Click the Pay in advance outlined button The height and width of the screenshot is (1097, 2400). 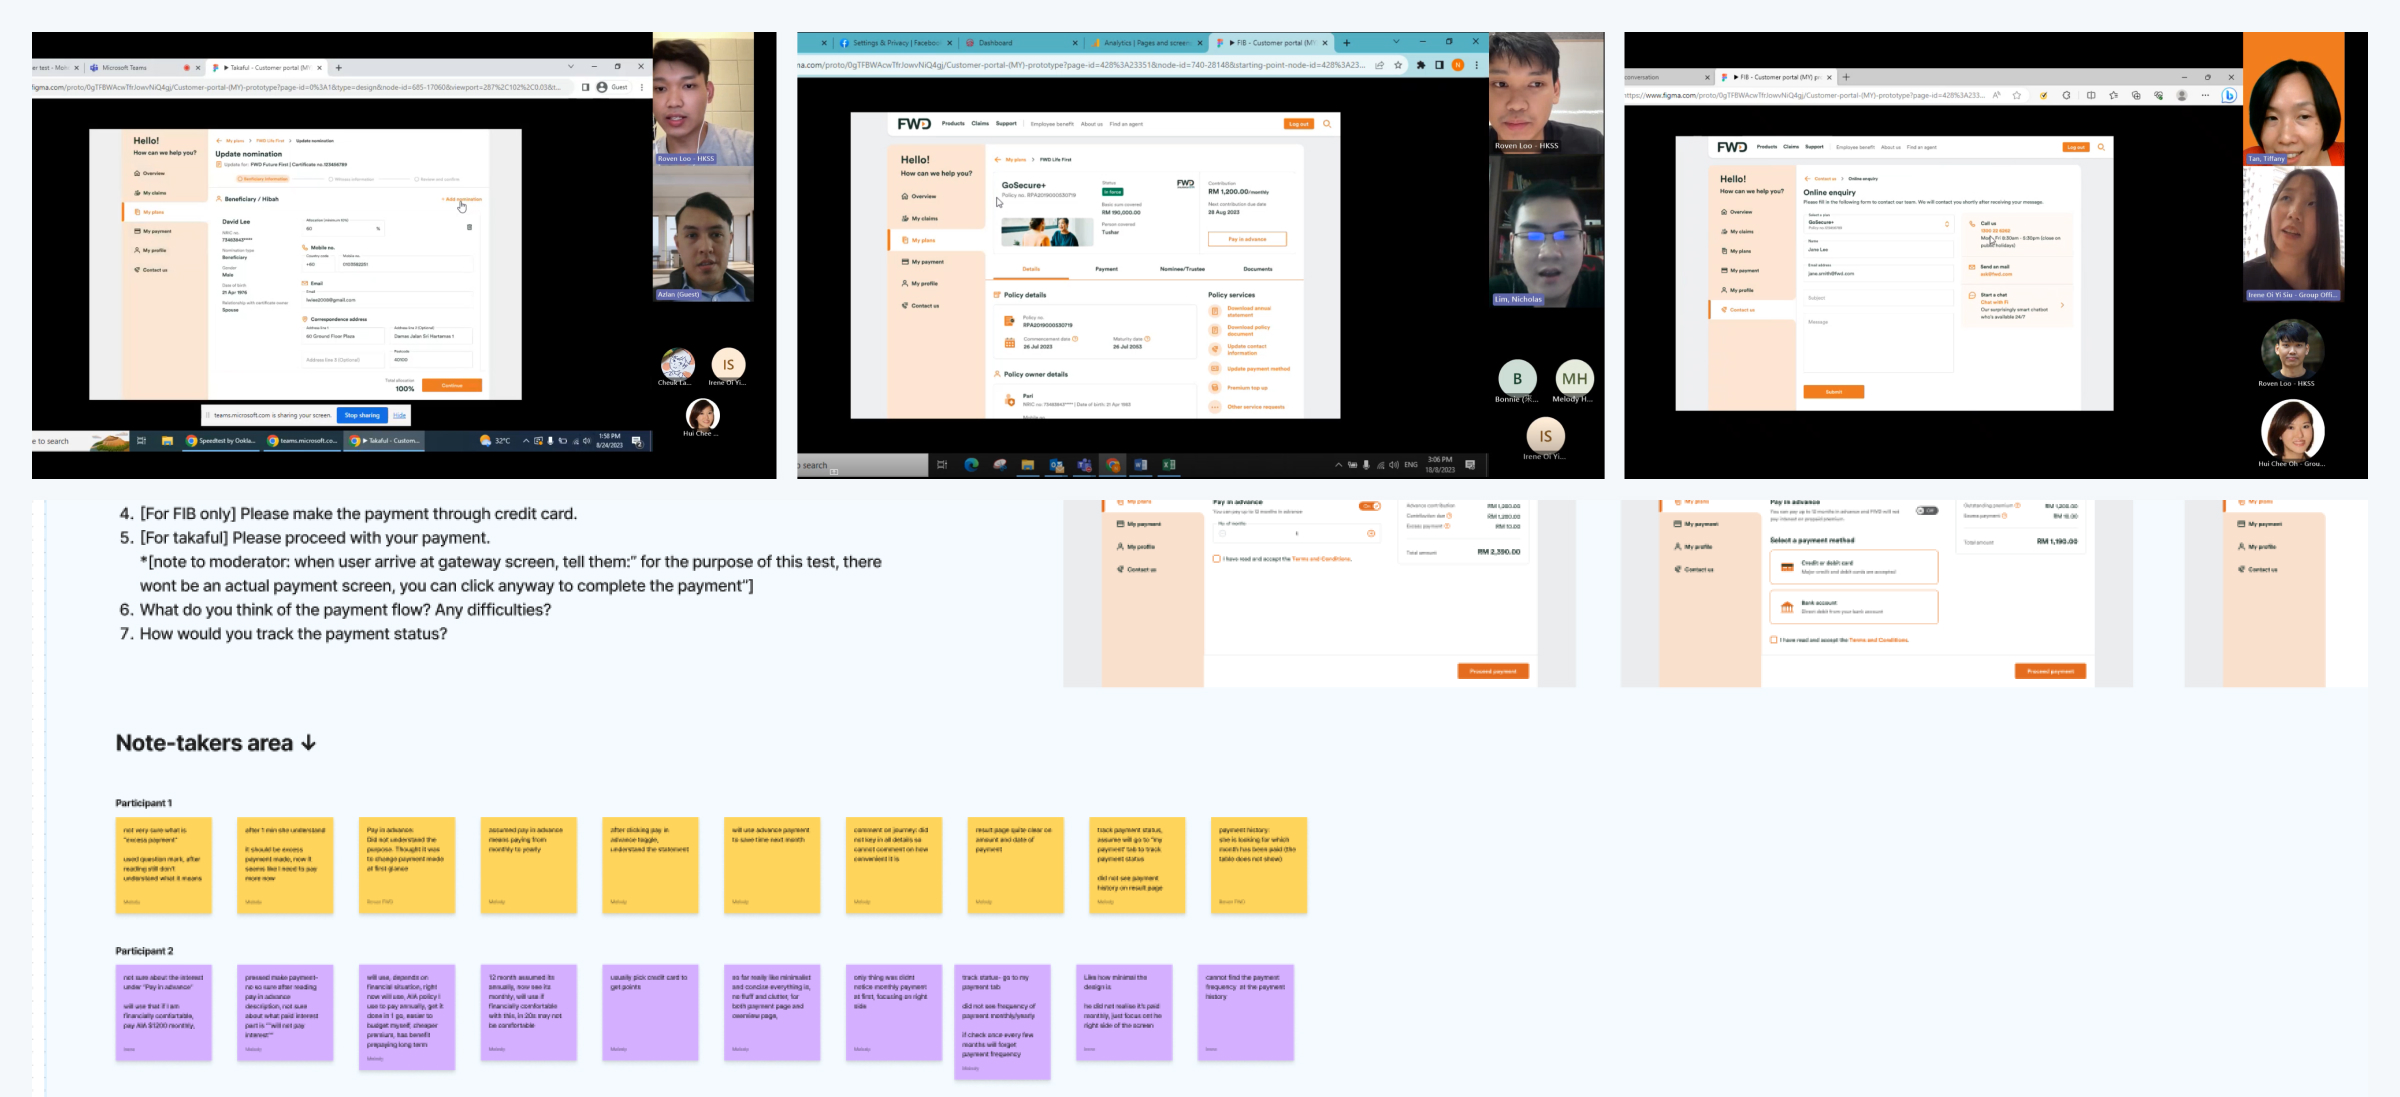coord(1247,239)
